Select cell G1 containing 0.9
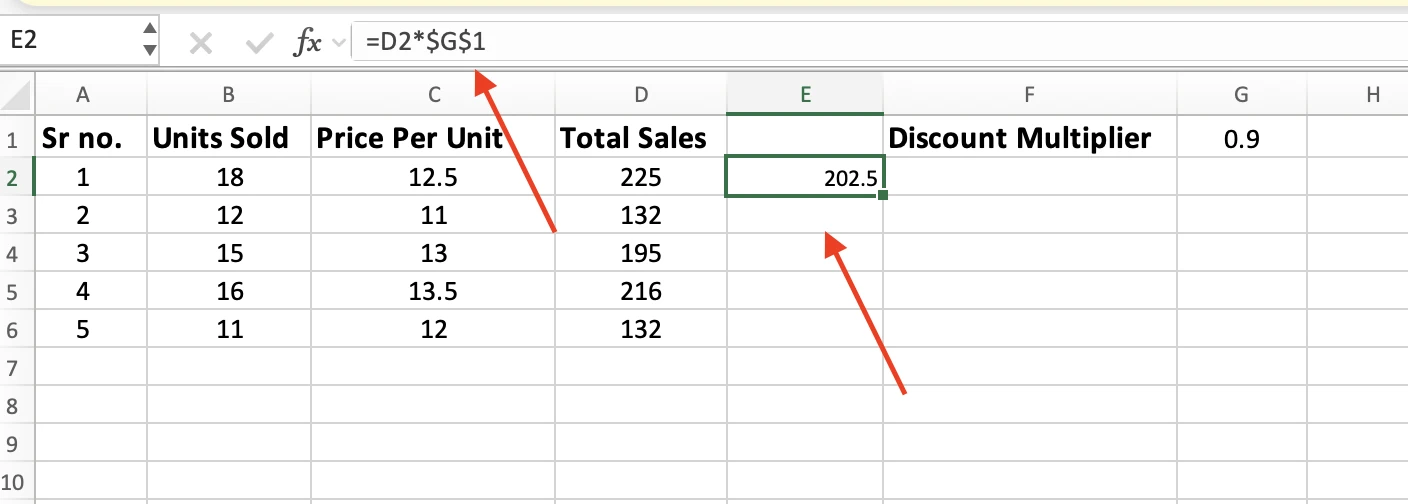Image resolution: width=1408 pixels, height=504 pixels. [1241, 138]
